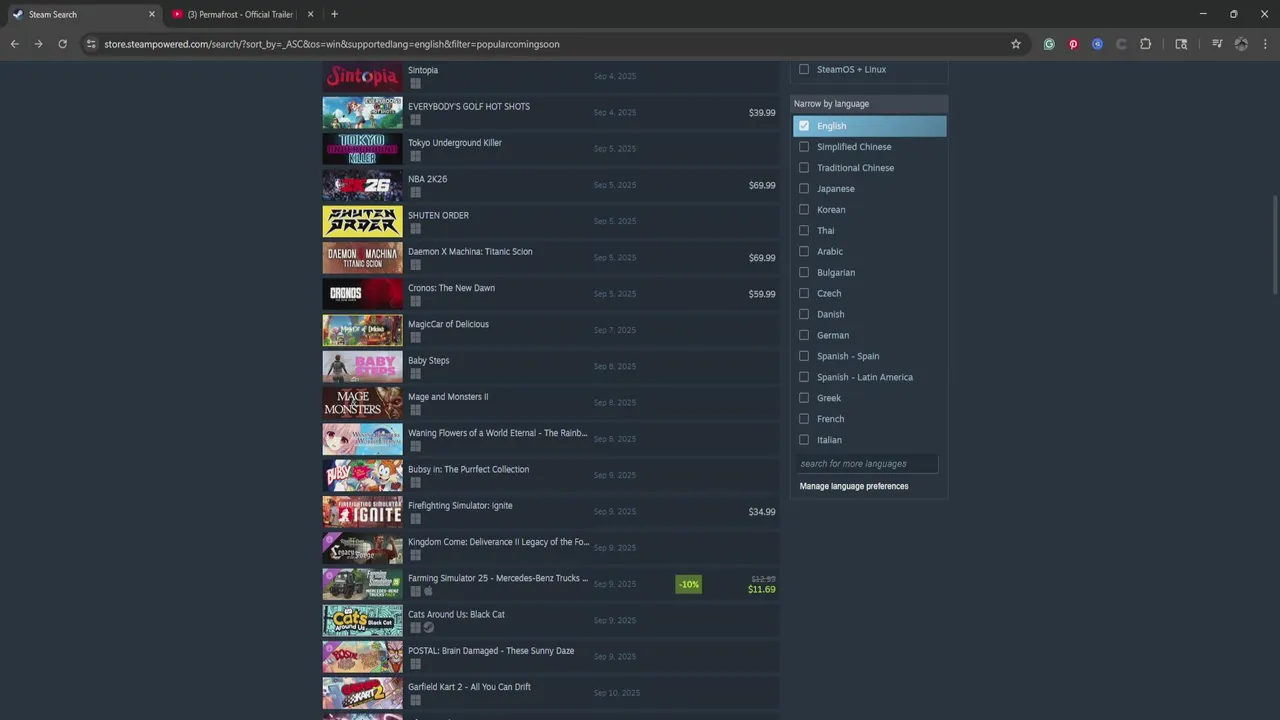
Task: Tick Spanish - Spain checkbox
Action: click(804, 356)
